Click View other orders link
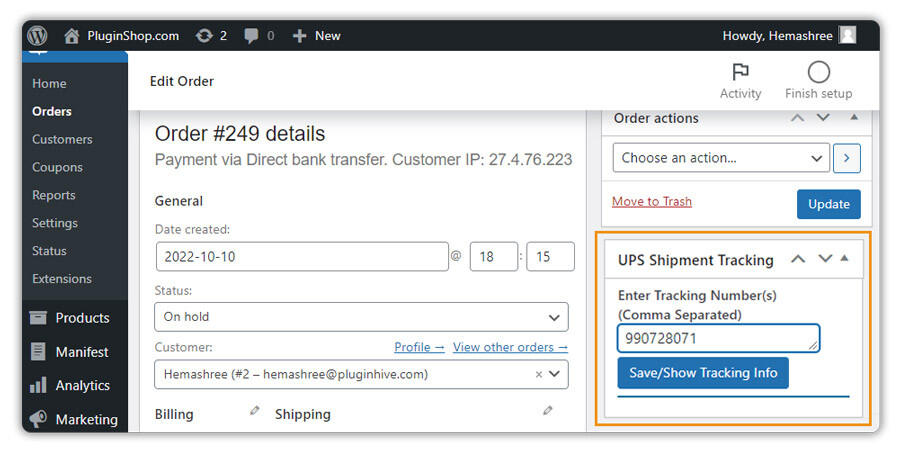 pyautogui.click(x=510, y=347)
